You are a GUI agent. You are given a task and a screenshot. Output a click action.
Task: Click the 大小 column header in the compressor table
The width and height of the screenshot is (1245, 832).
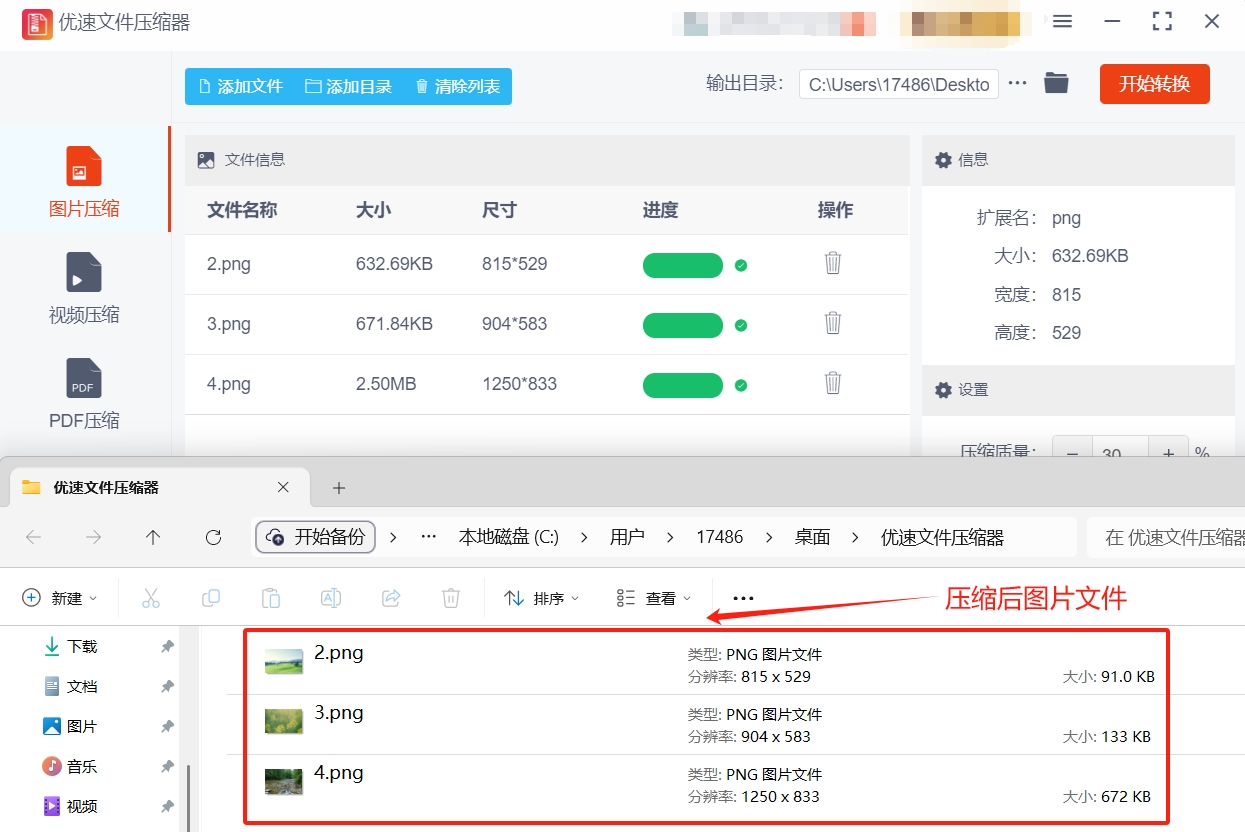pyautogui.click(x=373, y=210)
